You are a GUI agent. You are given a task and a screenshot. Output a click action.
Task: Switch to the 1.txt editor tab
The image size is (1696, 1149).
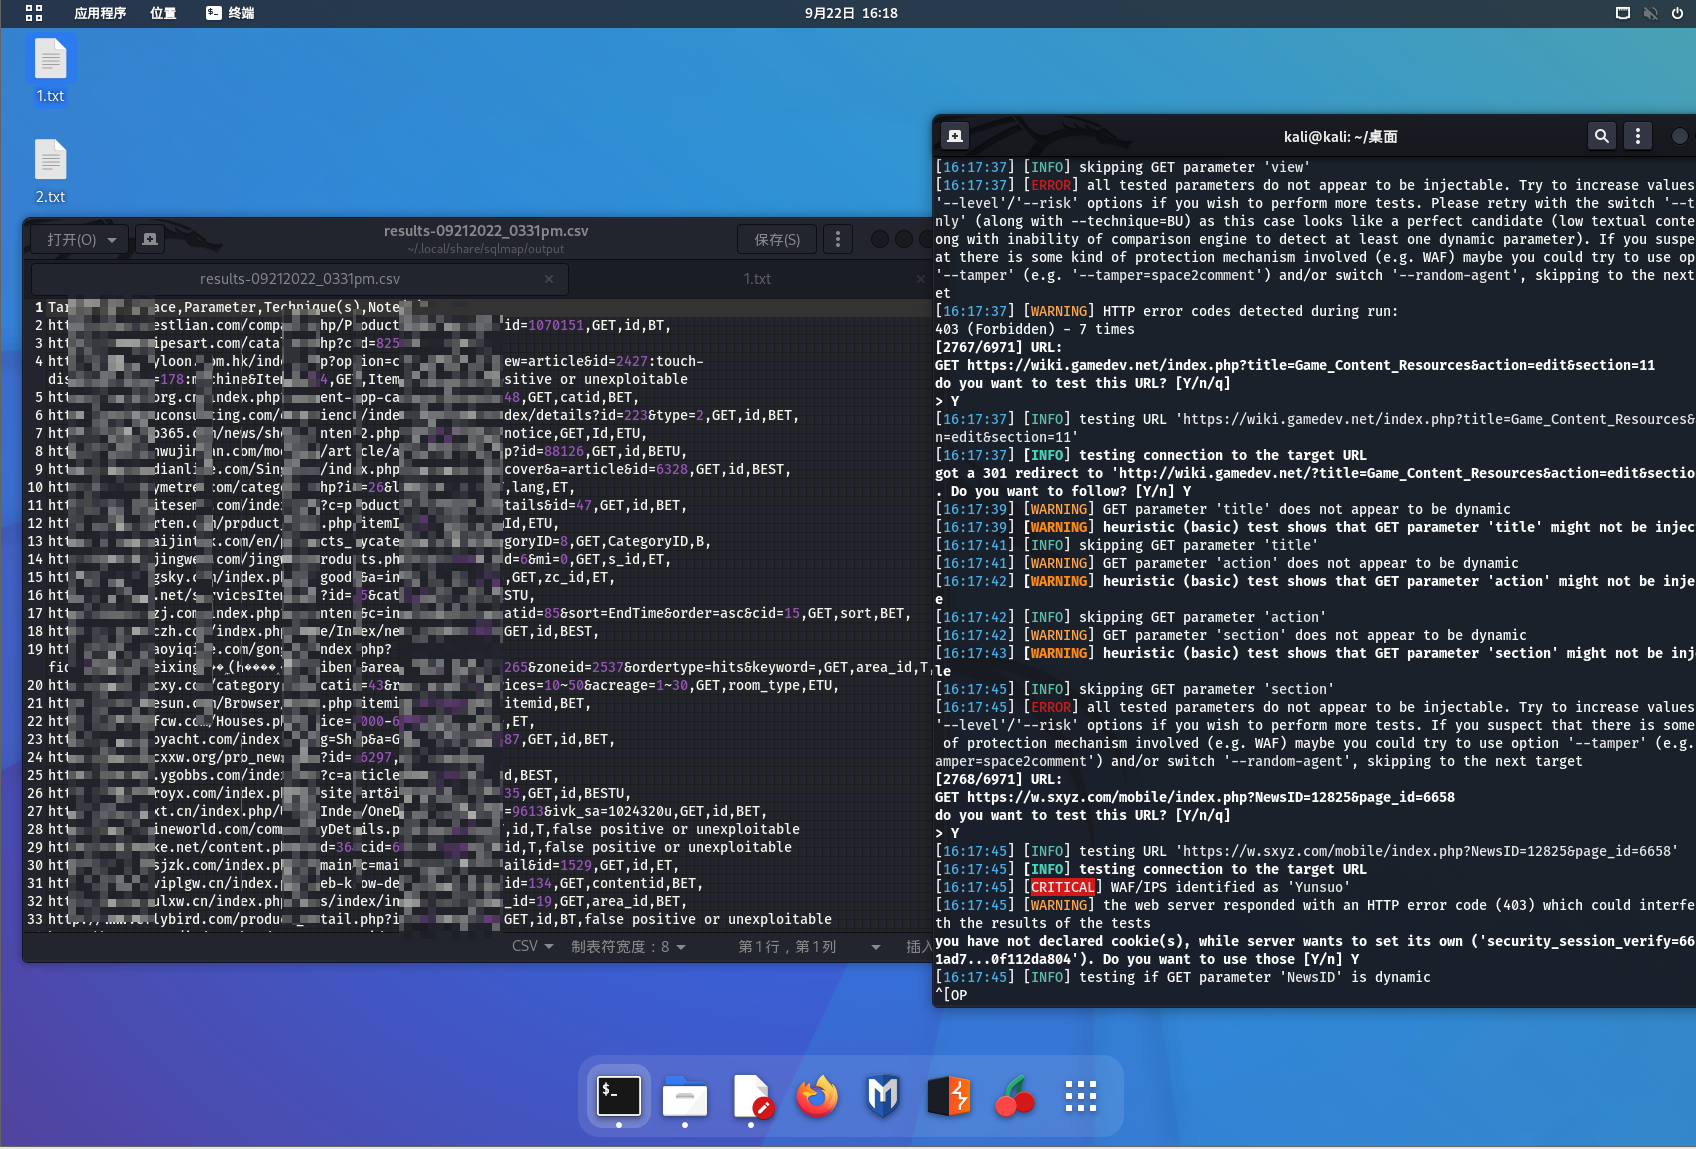point(756,279)
